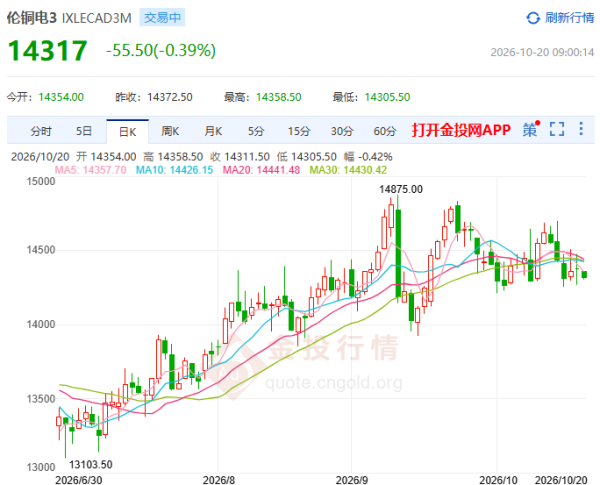Viewport: 600px width, 485px height.
Task: Click the 最高 value 14358.50
Action: pyautogui.click(x=279, y=97)
